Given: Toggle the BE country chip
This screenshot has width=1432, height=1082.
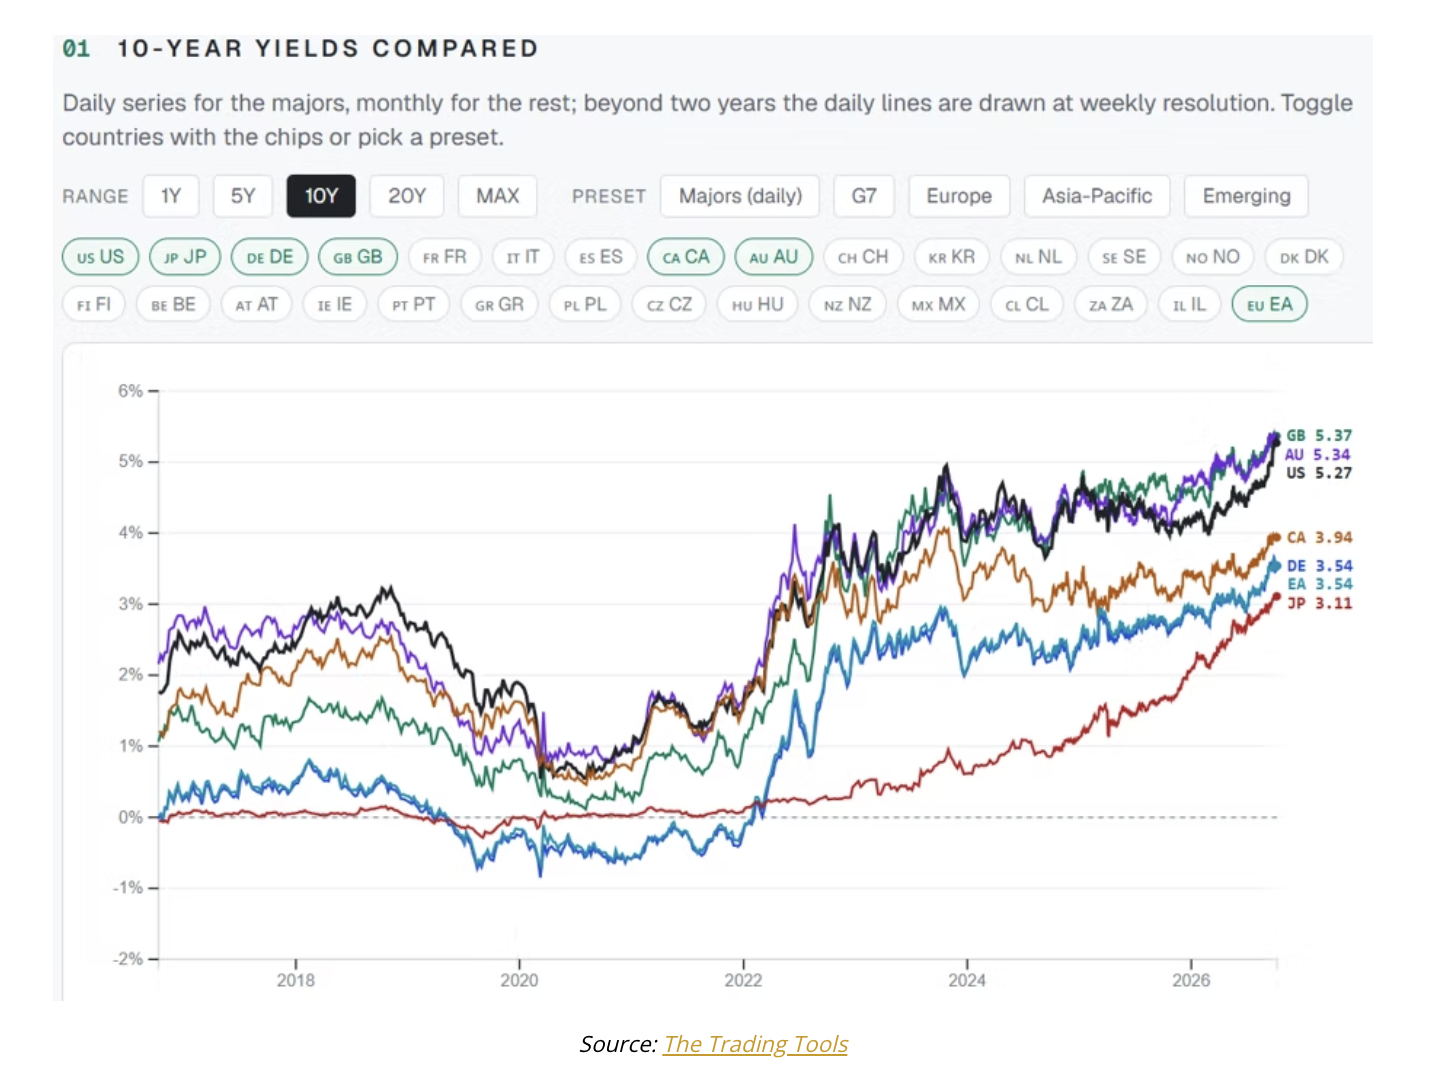Looking at the screenshot, I should point(174,304).
